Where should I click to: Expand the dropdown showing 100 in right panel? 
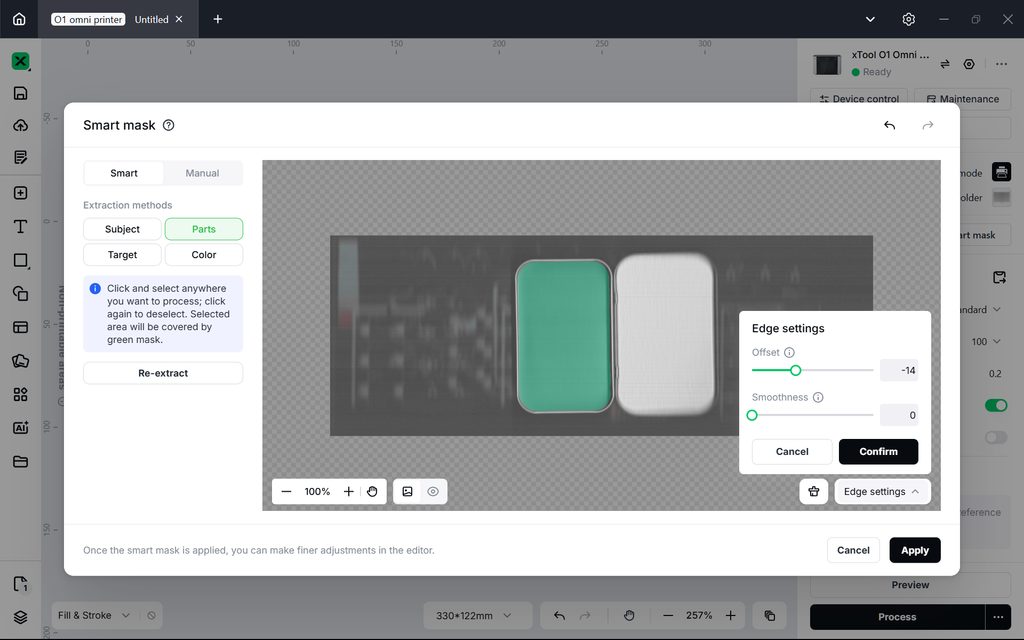point(986,342)
